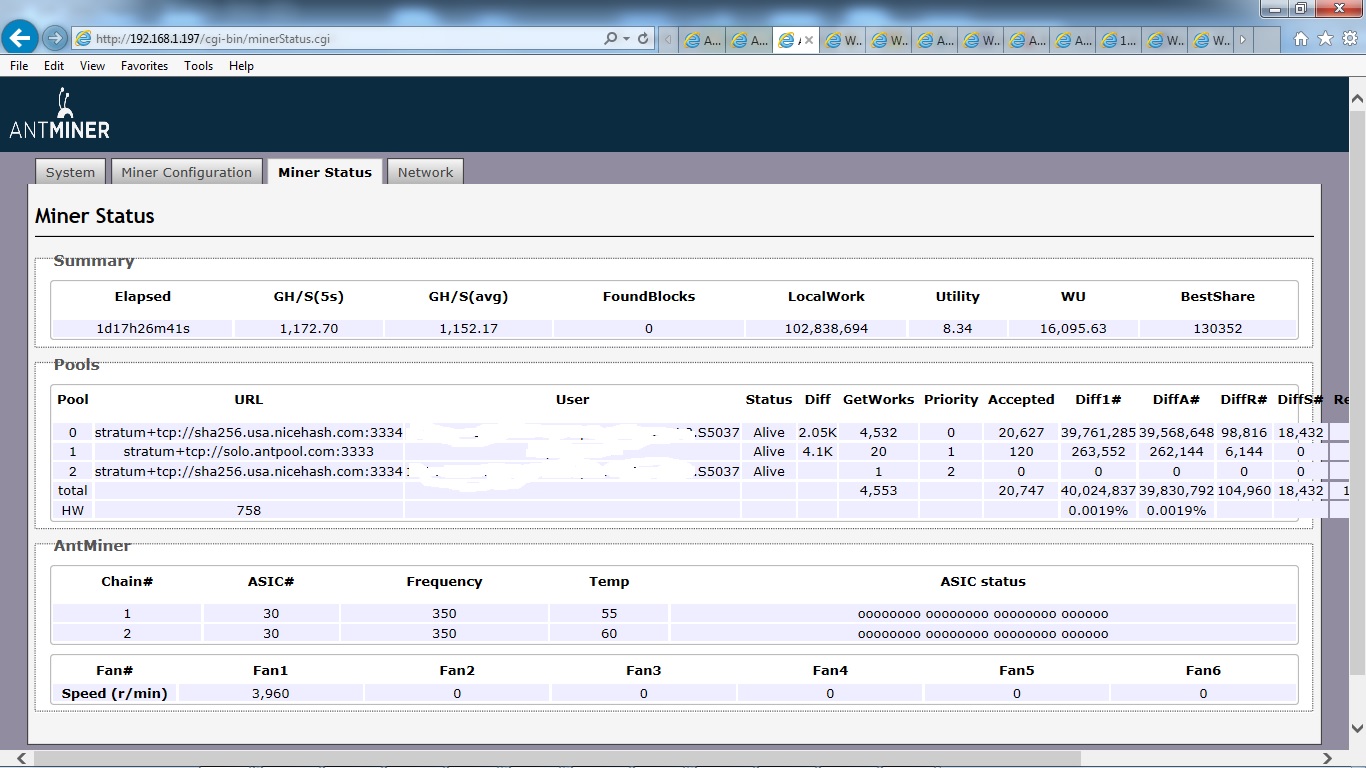Click the Speed (r/min) row label

click(115, 694)
